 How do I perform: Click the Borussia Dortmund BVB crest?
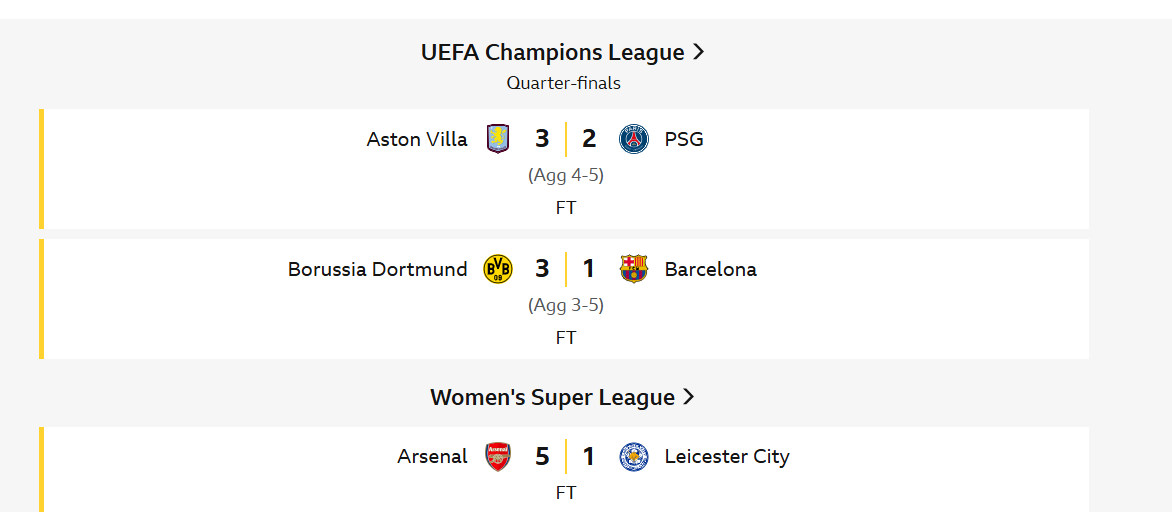point(498,269)
